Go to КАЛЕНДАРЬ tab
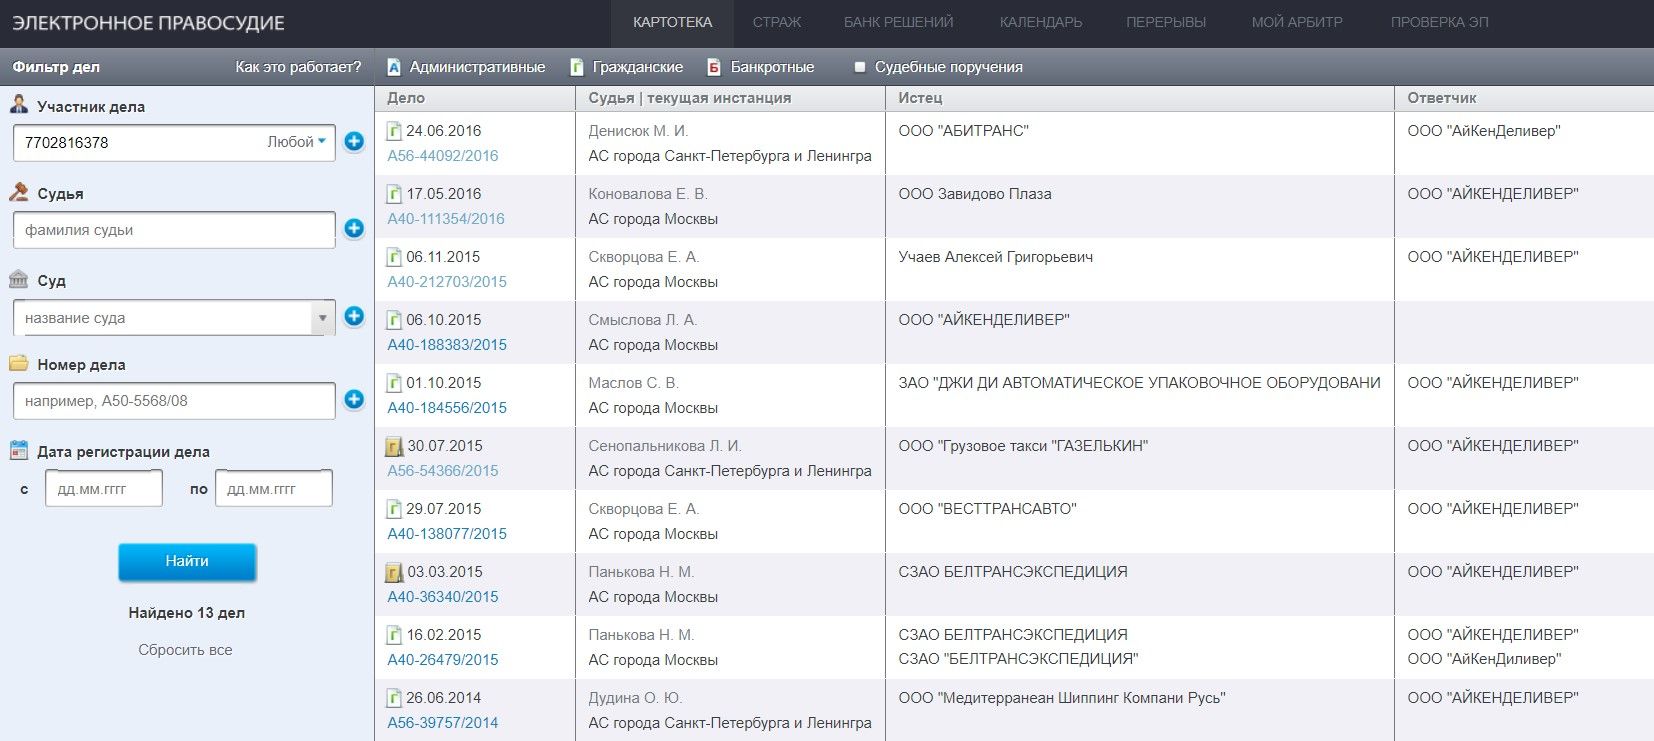The width and height of the screenshot is (1654, 741). pos(1041,22)
